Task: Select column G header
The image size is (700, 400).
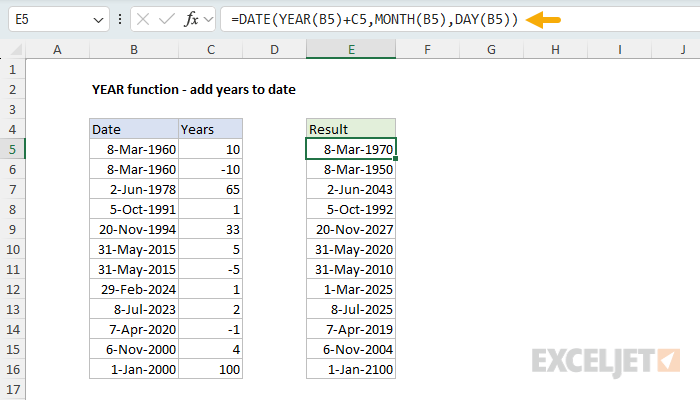Action: pos(491,50)
